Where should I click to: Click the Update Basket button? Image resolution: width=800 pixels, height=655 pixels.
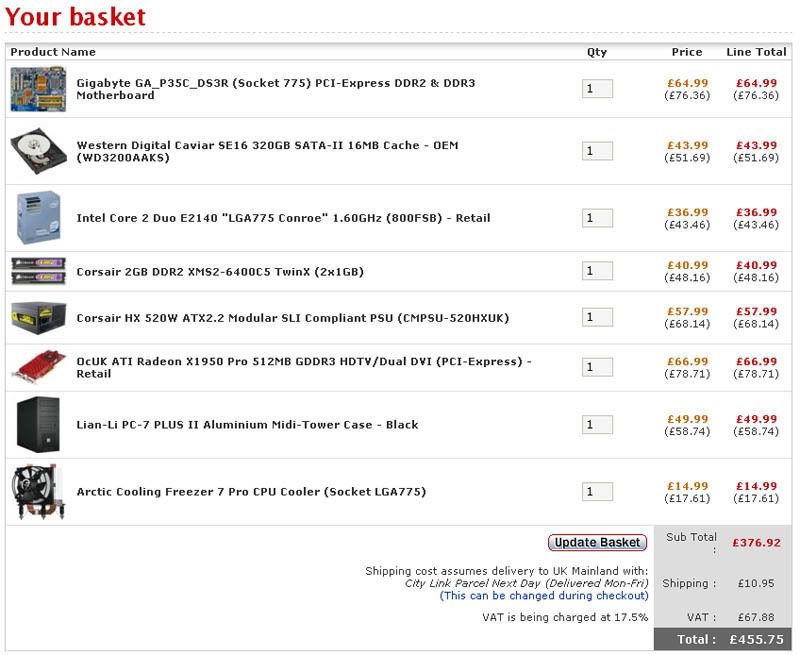[x=597, y=542]
